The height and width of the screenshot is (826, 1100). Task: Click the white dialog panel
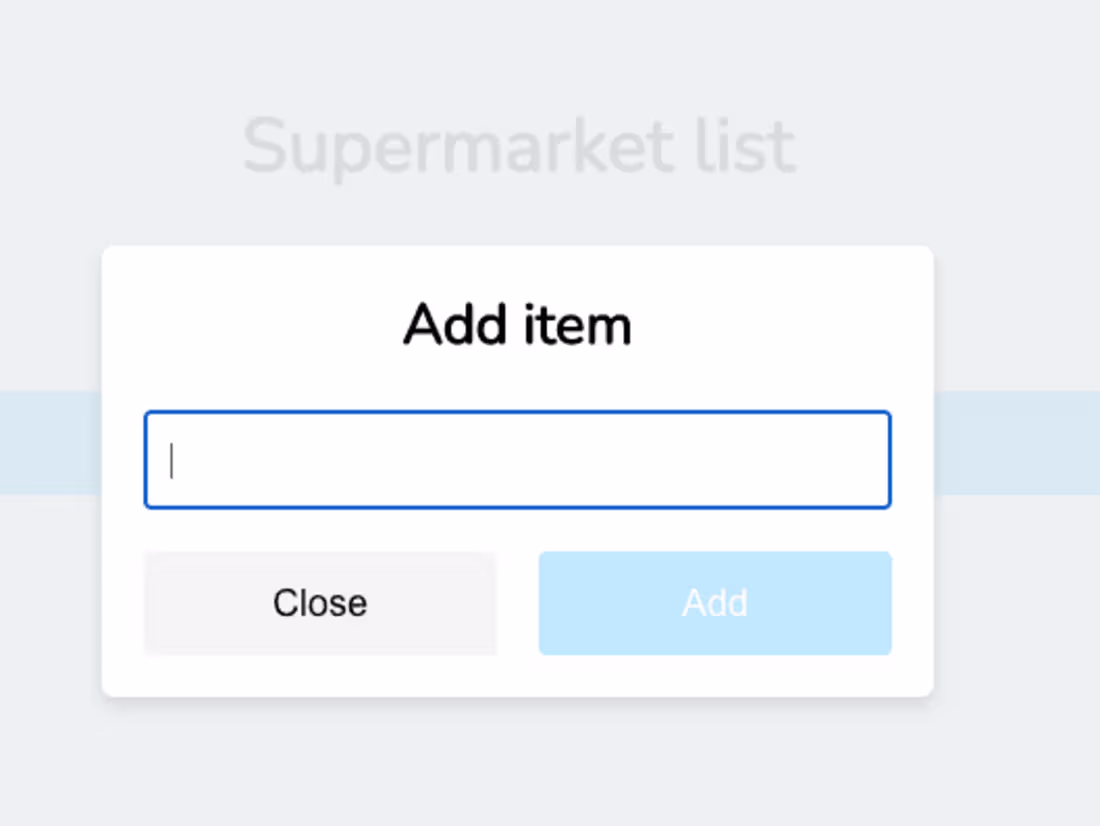[x=517, y=270]
